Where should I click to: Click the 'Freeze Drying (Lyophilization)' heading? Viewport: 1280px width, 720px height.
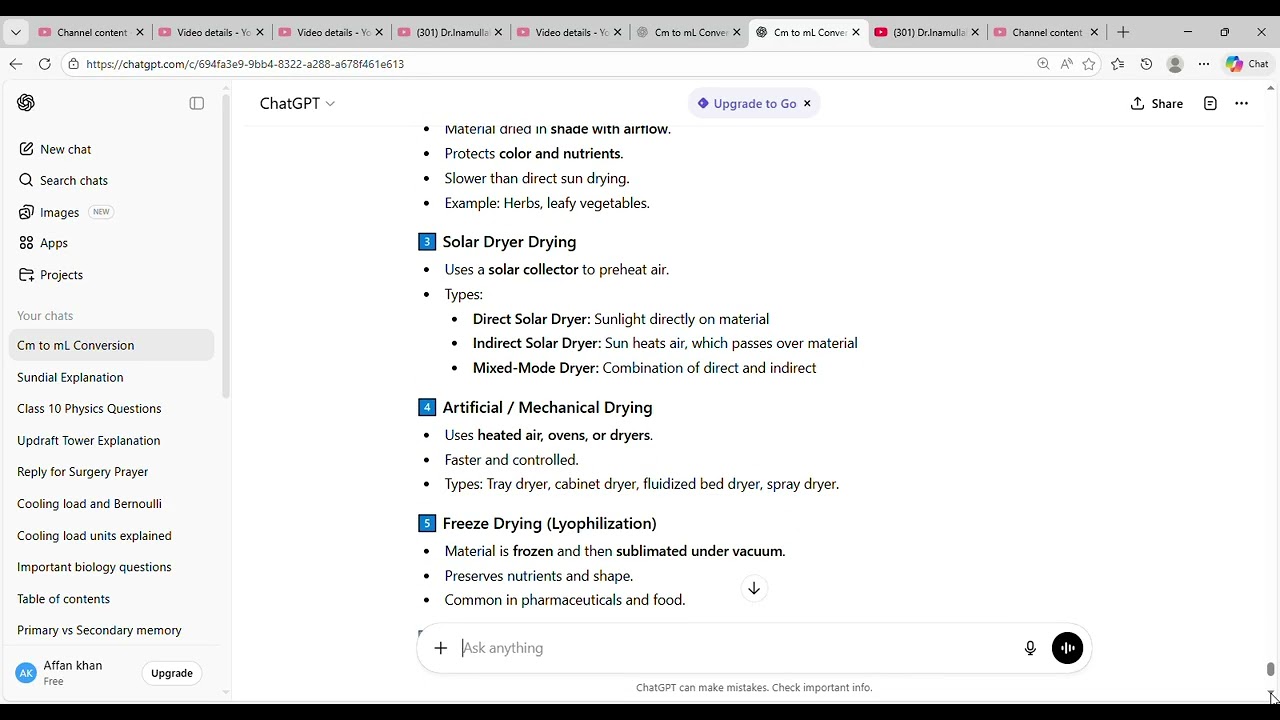549,523
